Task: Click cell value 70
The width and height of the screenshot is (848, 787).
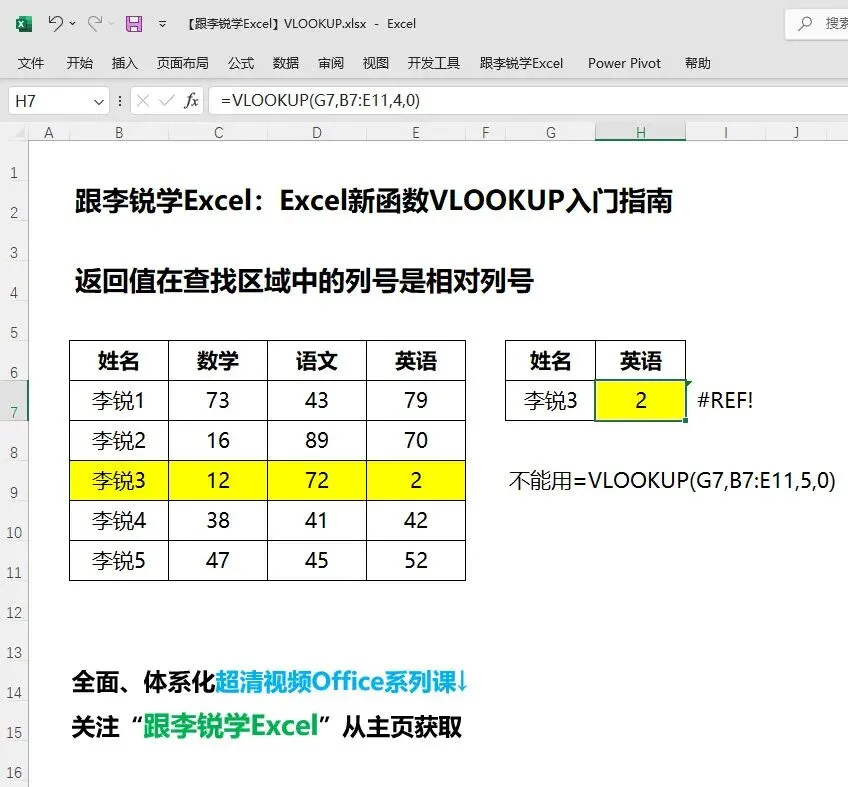Action: click(x=416, y=441)
